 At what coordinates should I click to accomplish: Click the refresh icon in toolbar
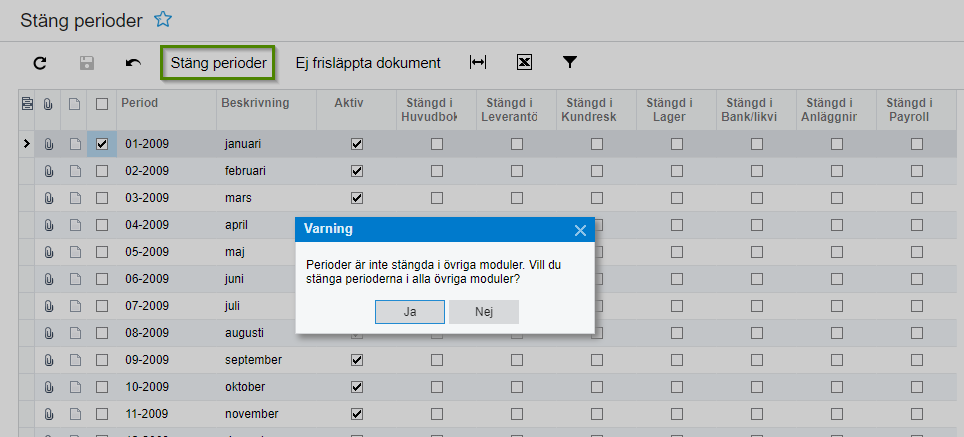(x=40, y=63)
